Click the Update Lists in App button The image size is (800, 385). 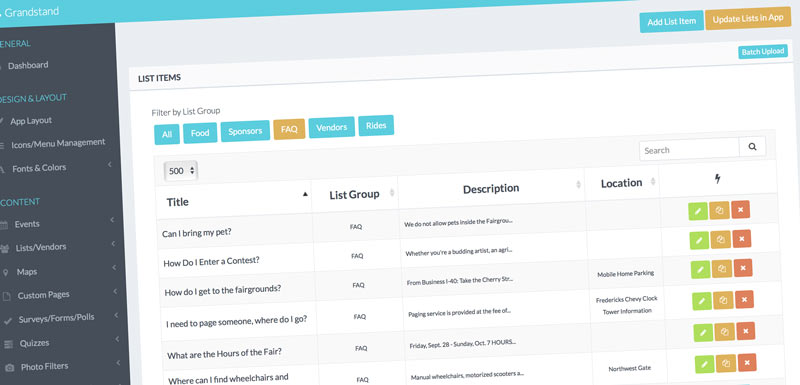pyautogui.click(x=748, y=18)
